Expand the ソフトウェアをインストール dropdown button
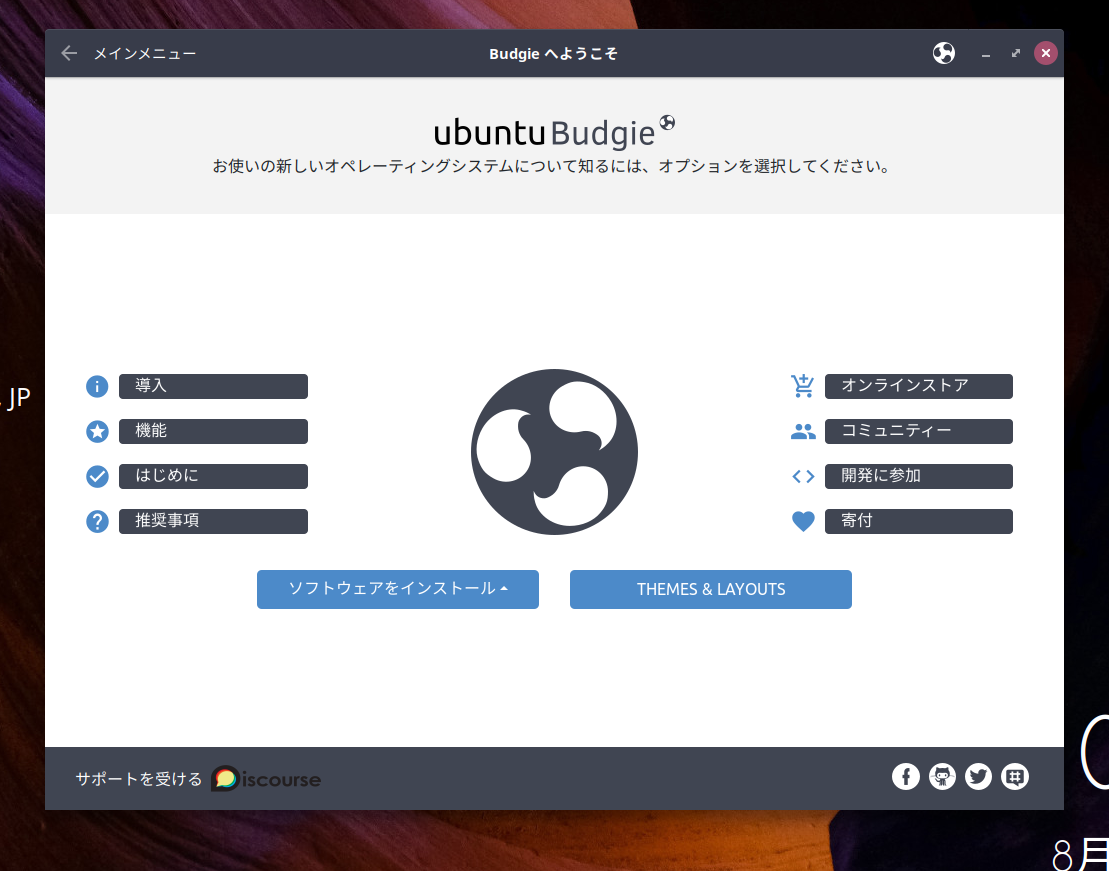Viewport: 1109px width, 871px height. coord(397,589)
